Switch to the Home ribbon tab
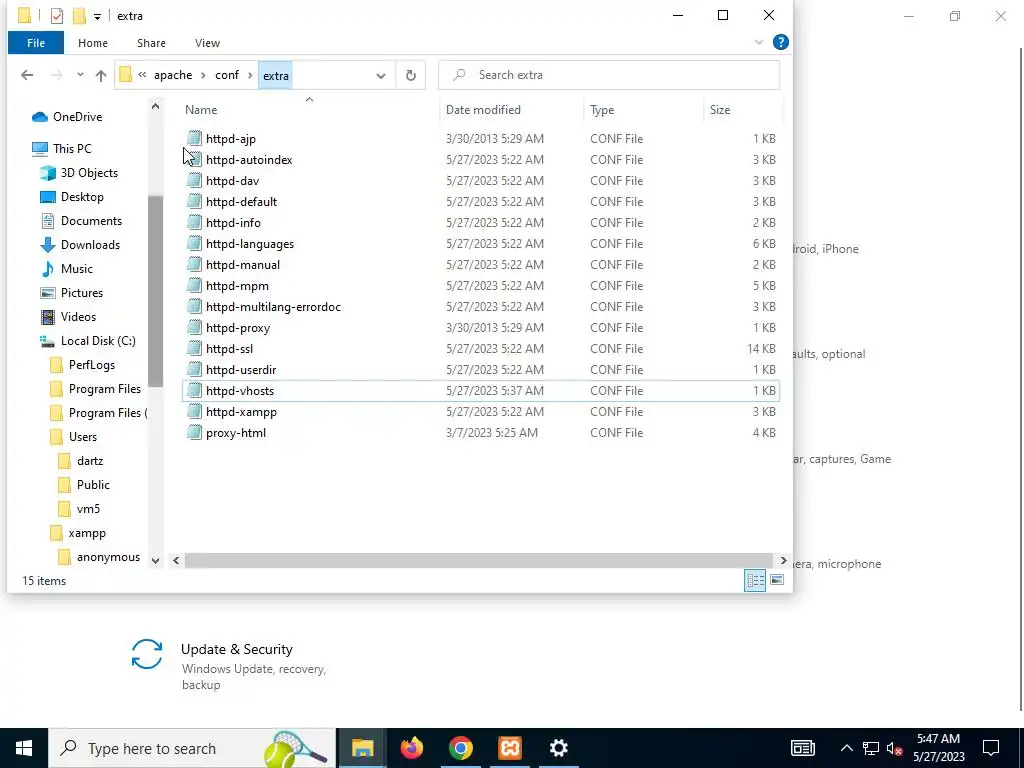 (93, 43)
